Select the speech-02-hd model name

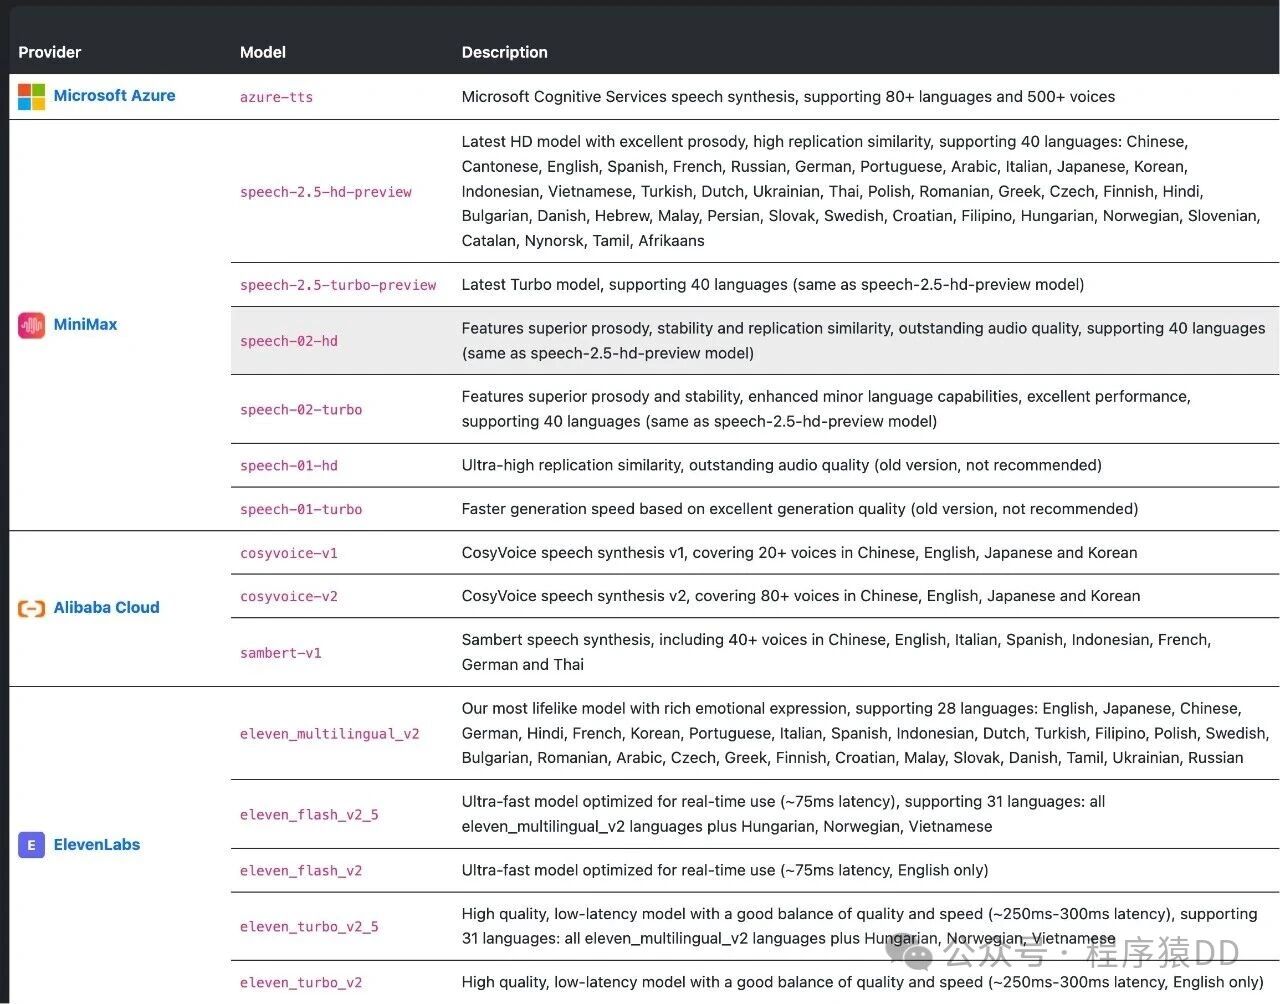[289, 341]
